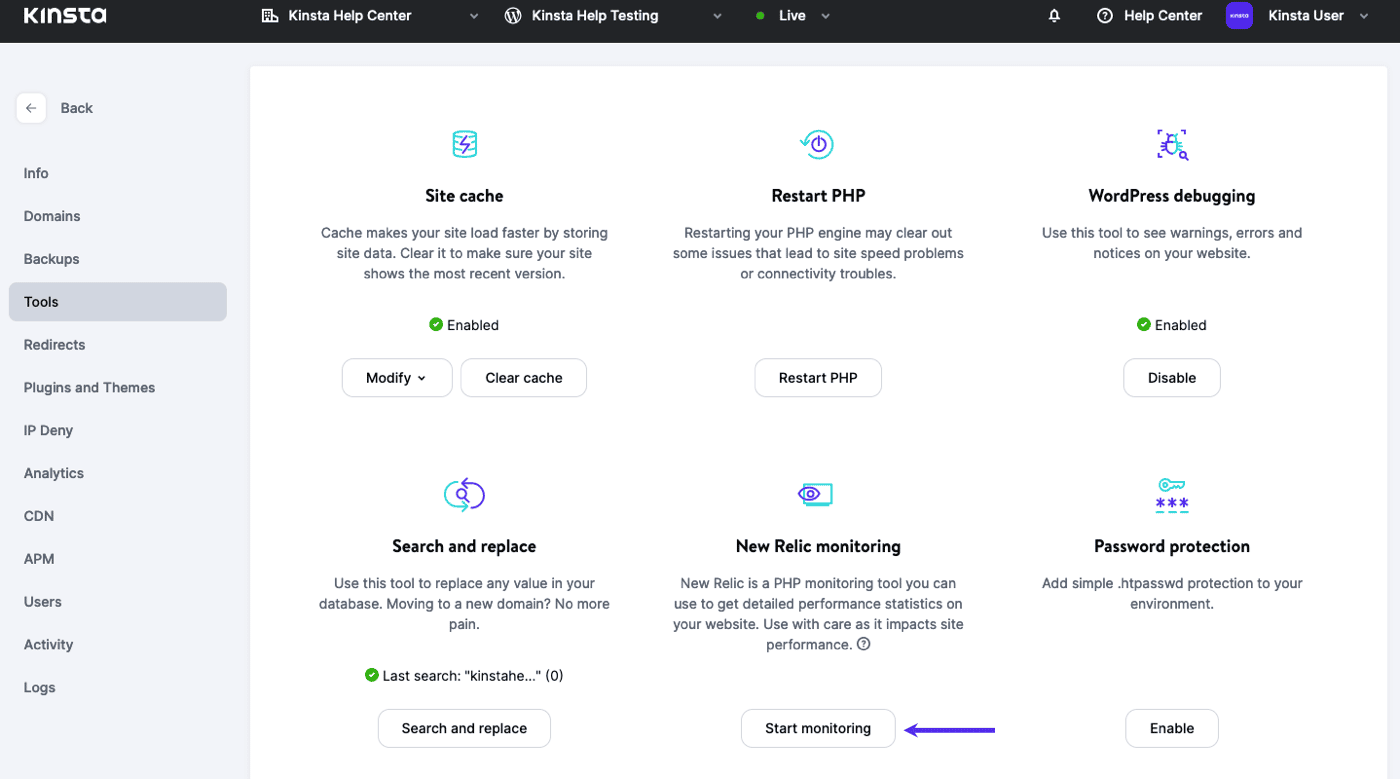Viewport: 1400px width, 779px height.
Task: Click the Restart PHP button
Action: [817, 378]
